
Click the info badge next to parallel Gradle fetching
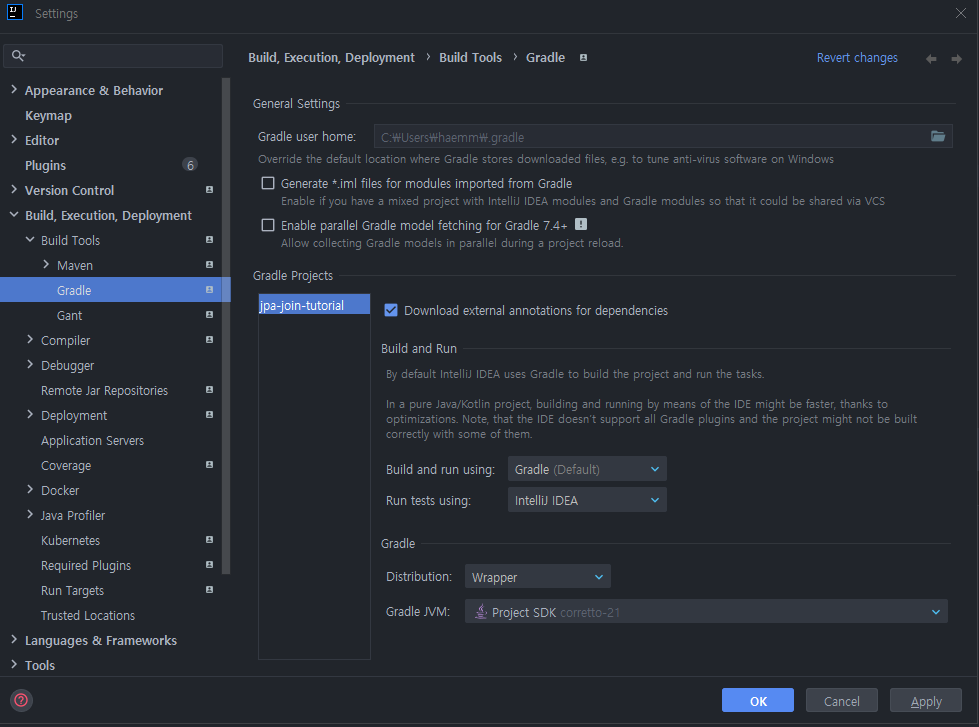click(x=581, y=224)
